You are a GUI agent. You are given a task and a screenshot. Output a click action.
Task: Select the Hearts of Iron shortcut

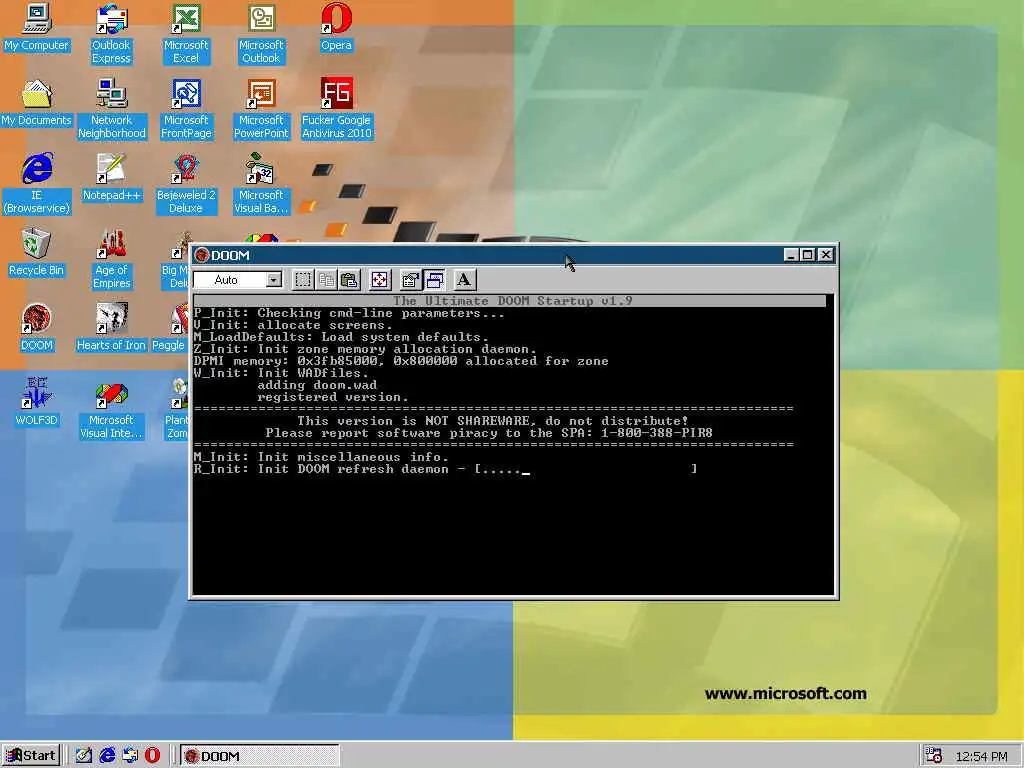coord(111,328)
